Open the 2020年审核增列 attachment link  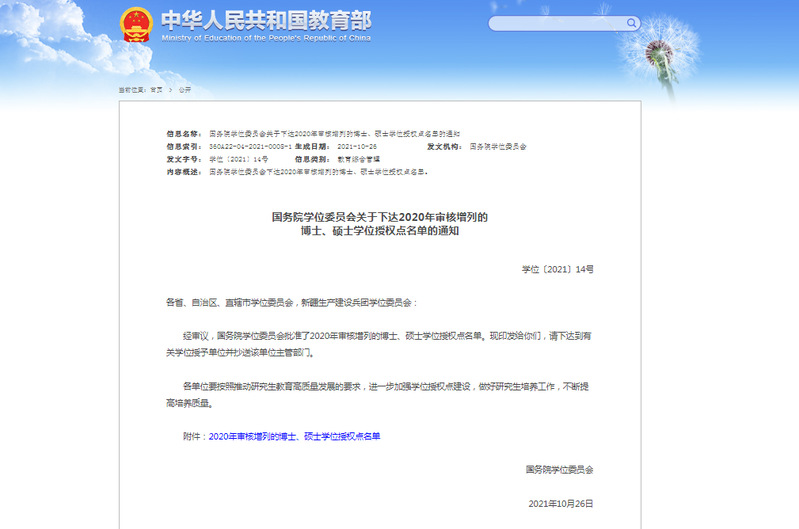click(294, 437)
